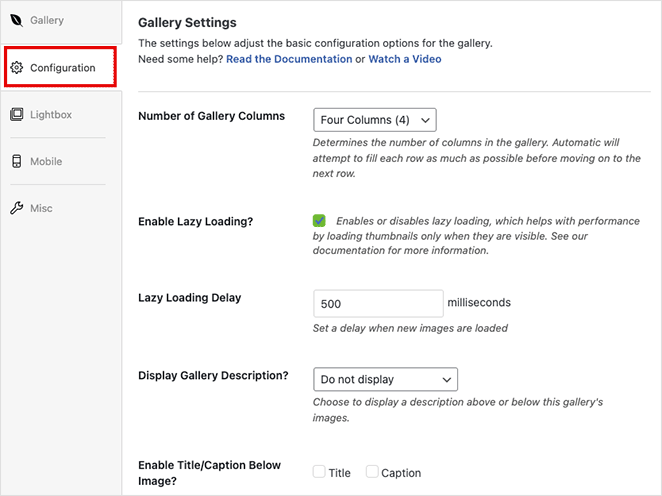Click the Gallery leaf icon
Image resolution: width=662 pixels, height=496 pixels.
tap(16, 21)
